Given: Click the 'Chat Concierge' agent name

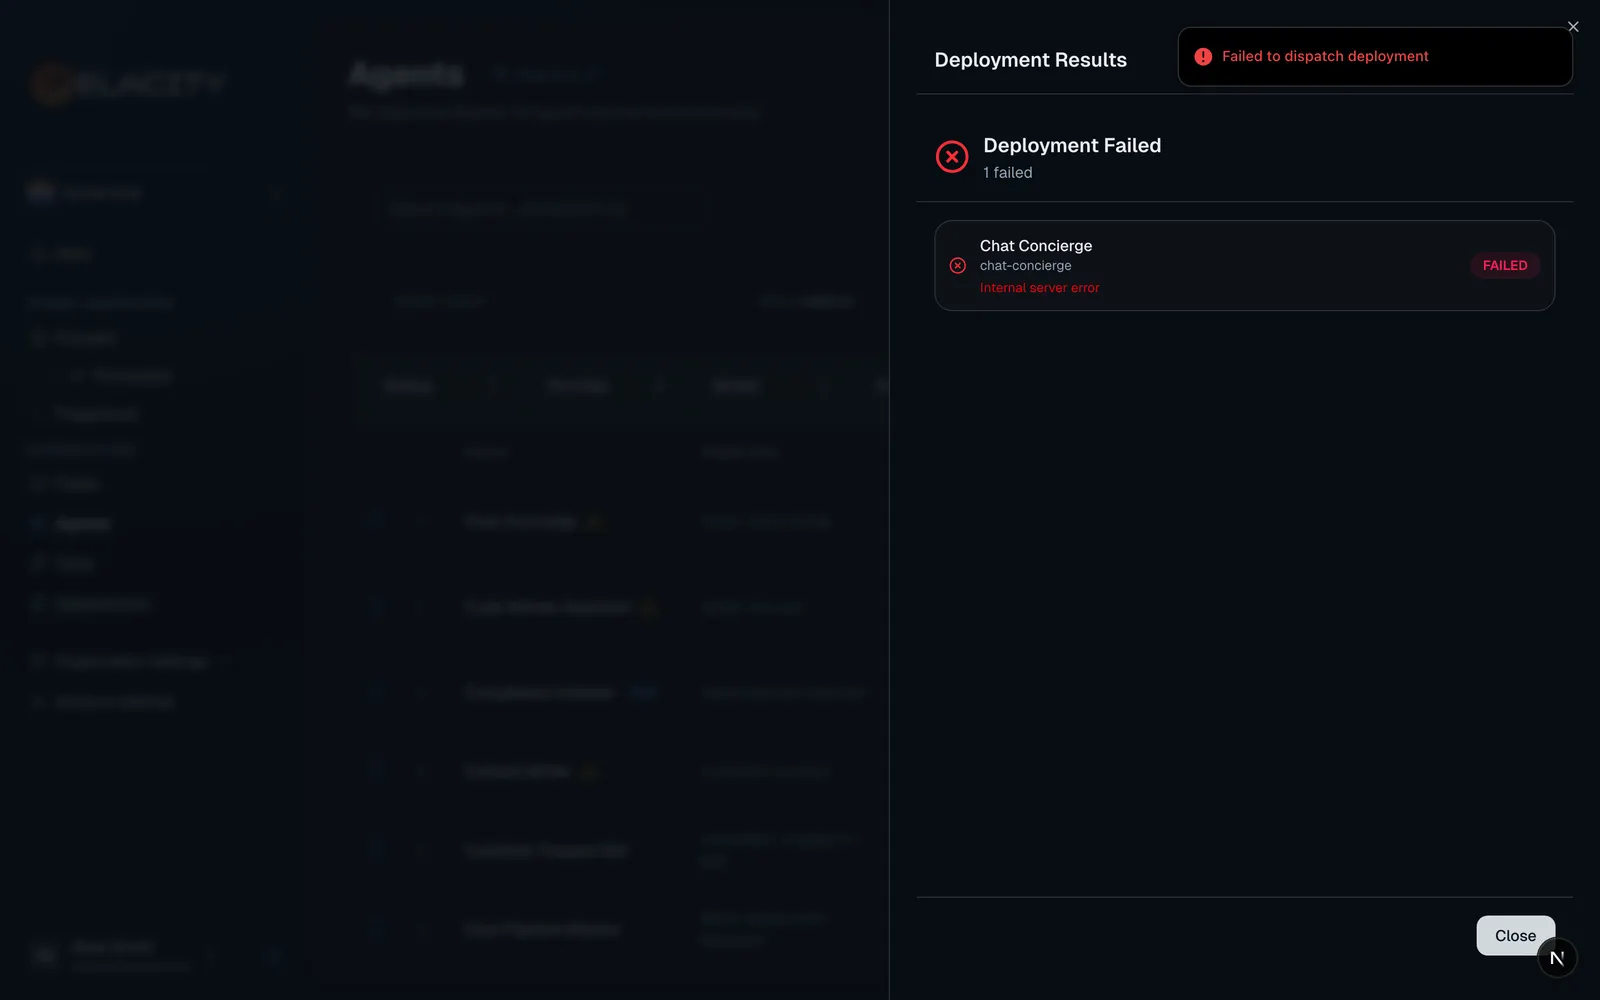Looking at the screenshot, I should point(1036,246).
